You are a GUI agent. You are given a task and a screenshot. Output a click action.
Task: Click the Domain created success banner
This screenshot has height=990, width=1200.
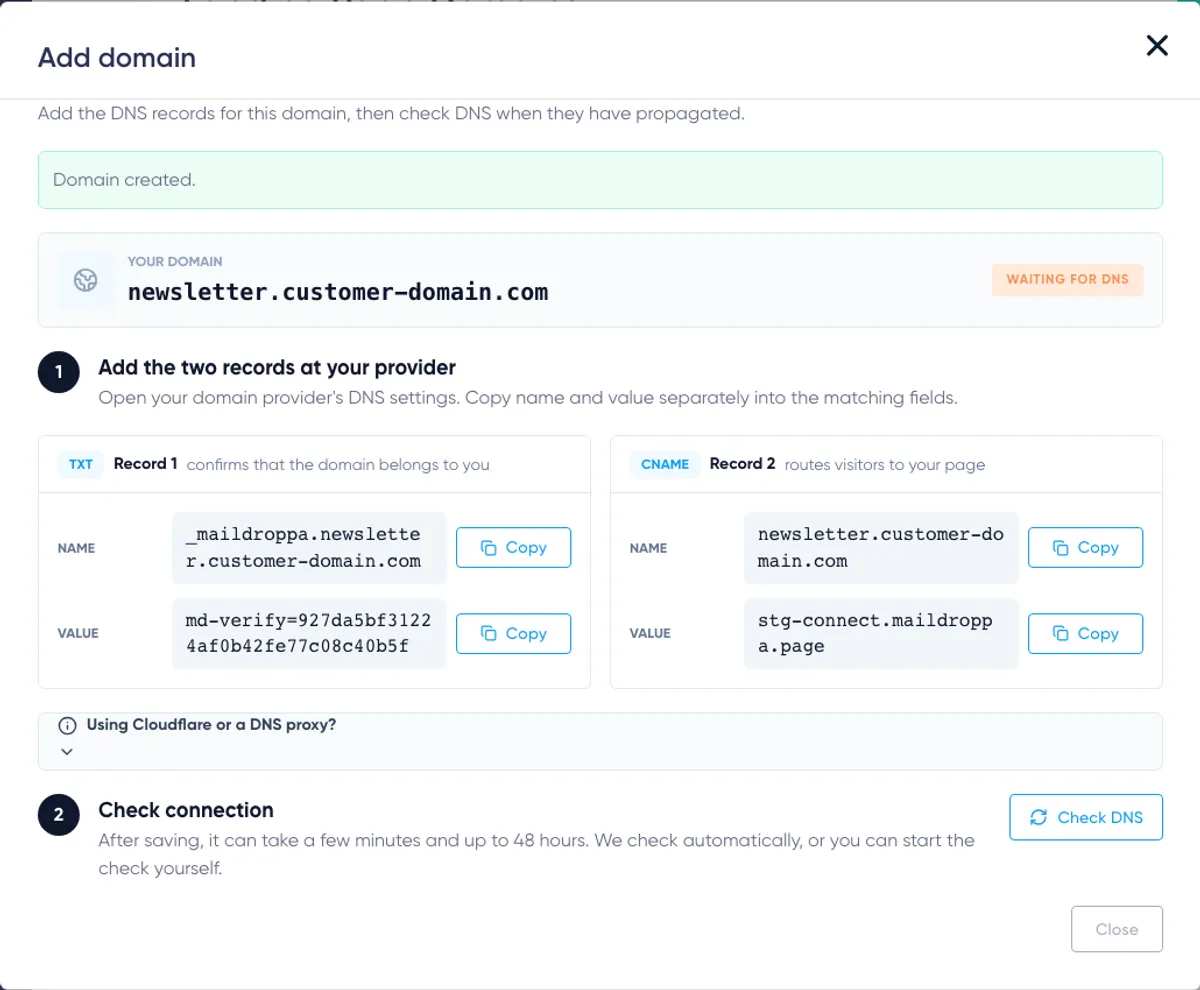click(x=600, y=180)
